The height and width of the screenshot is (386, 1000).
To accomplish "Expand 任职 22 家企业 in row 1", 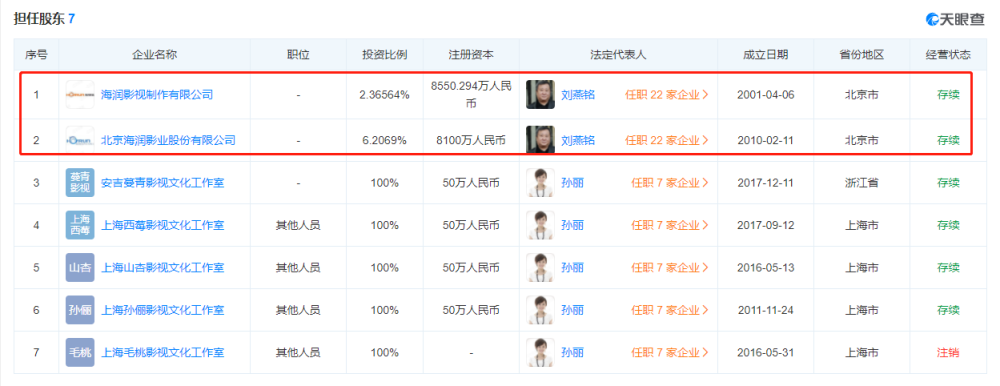I will pos(667,95).
